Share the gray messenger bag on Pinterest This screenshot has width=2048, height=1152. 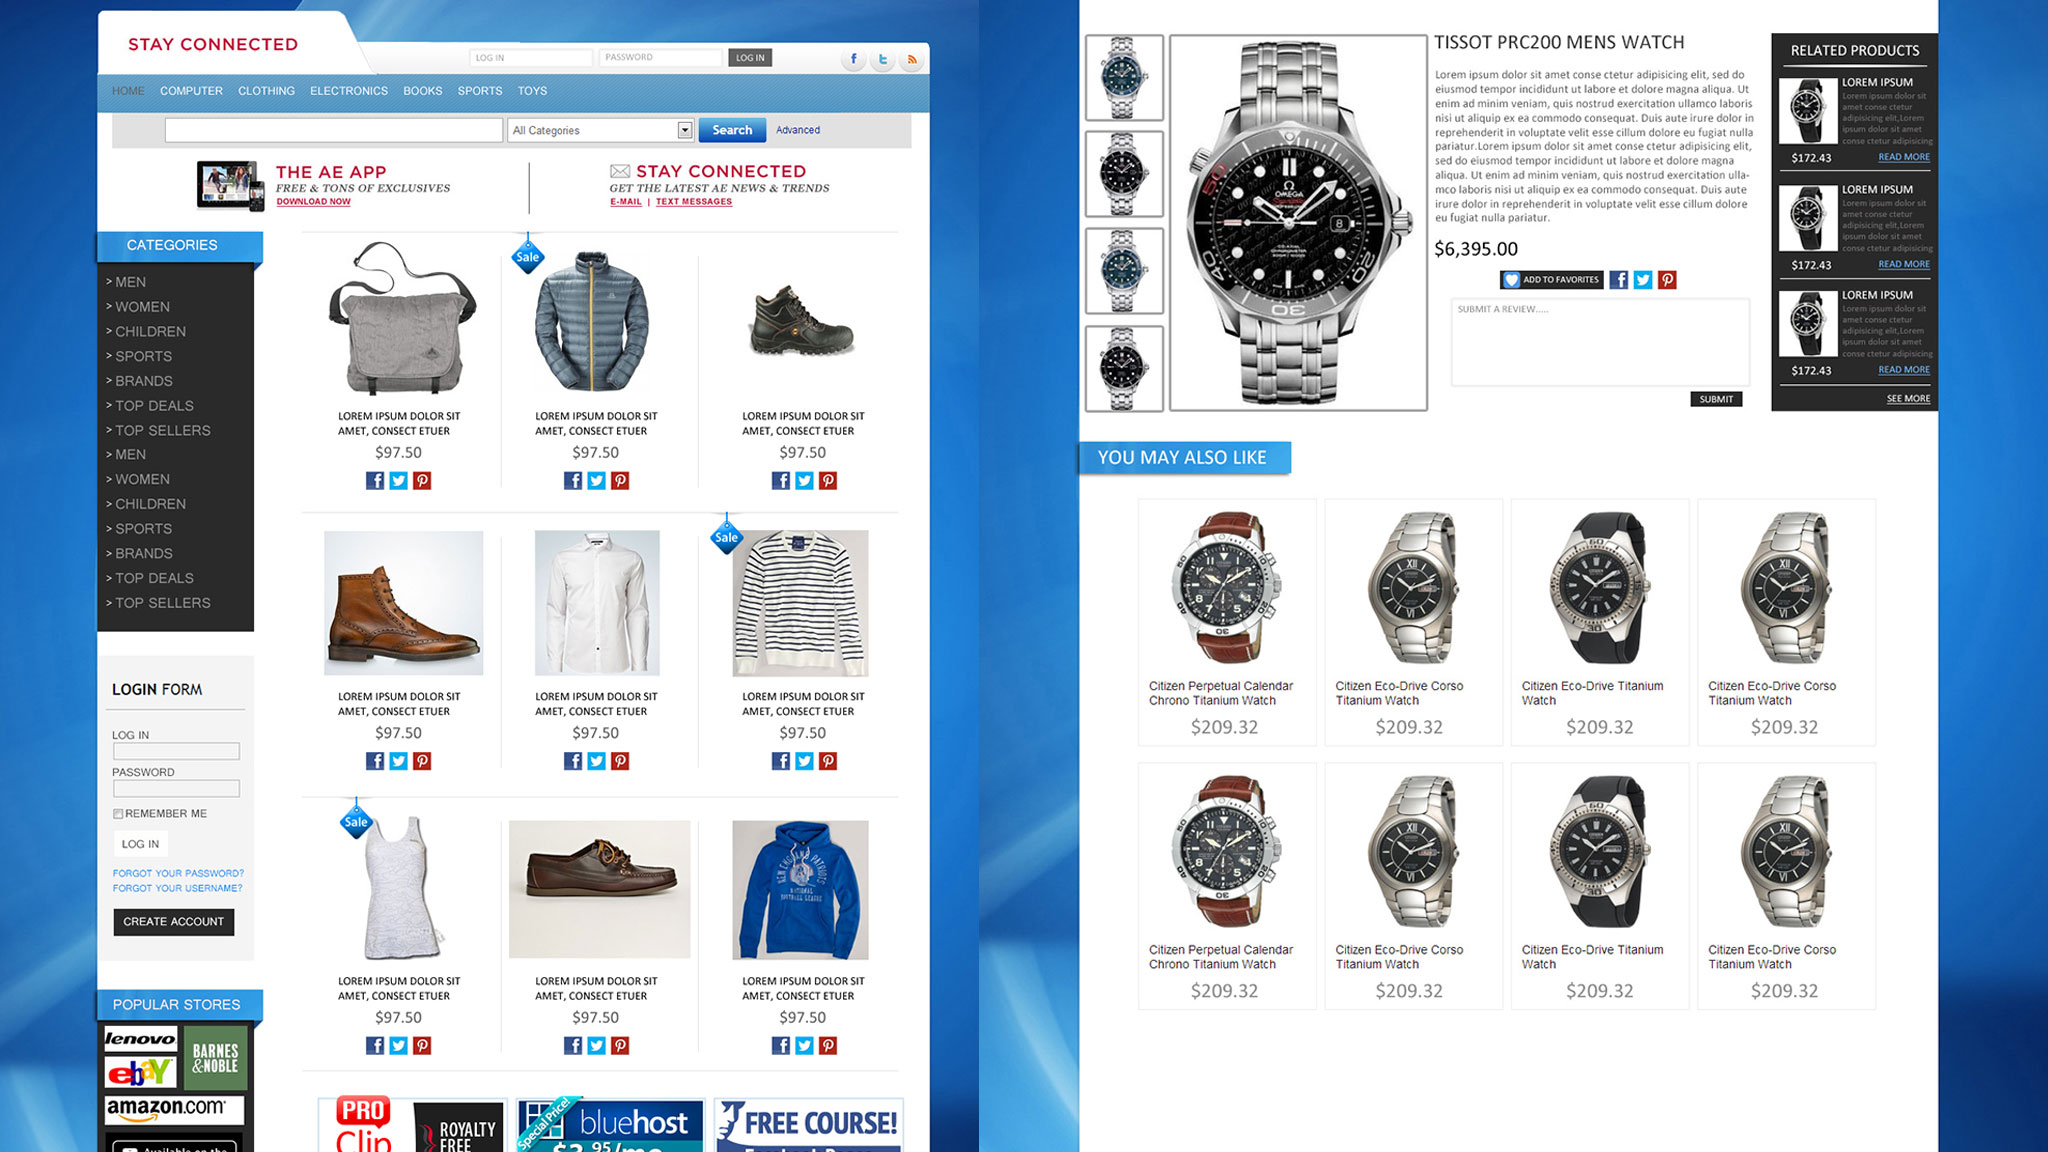423,481
